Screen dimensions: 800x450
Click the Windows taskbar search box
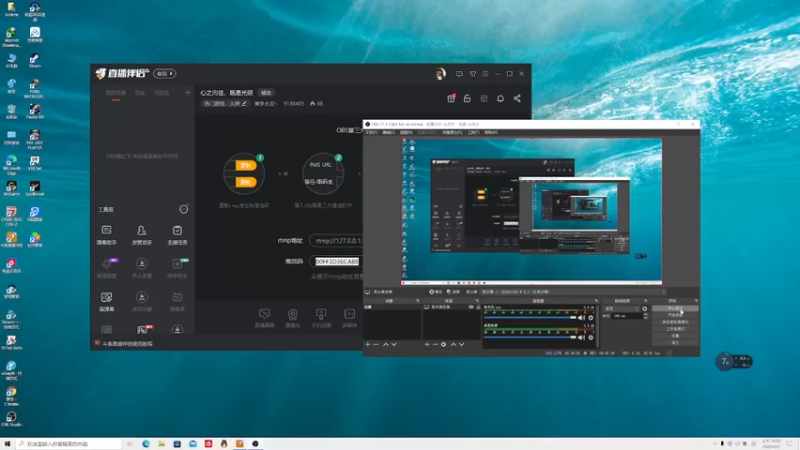69,444
